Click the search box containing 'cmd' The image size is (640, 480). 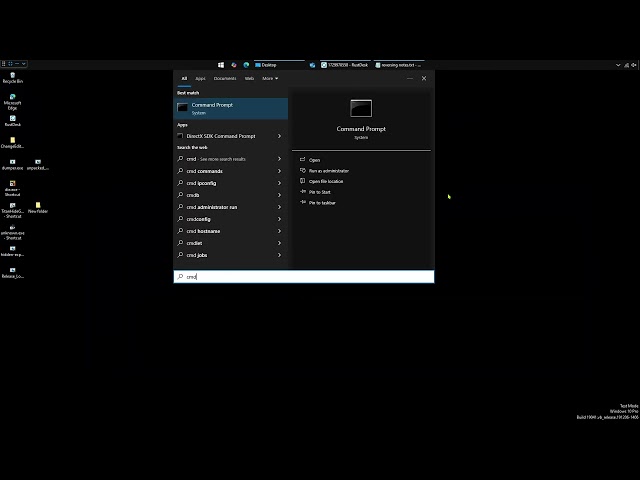304,277
